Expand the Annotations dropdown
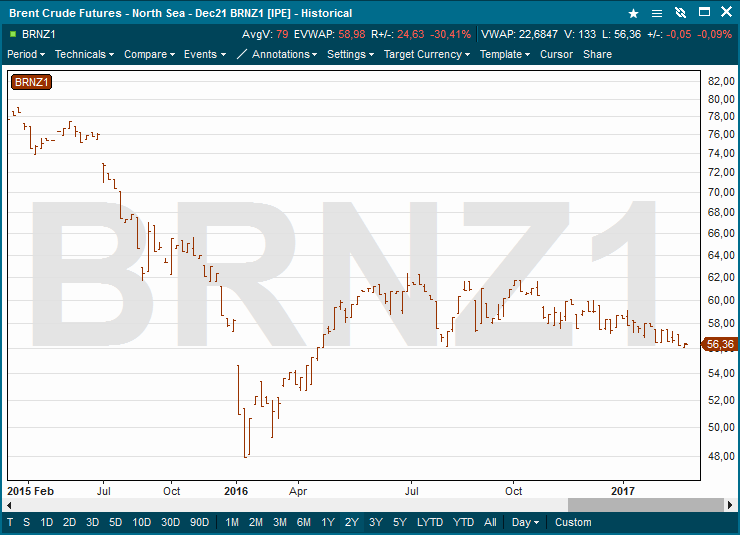The image size is (740, 535). (x=284, y=54)
